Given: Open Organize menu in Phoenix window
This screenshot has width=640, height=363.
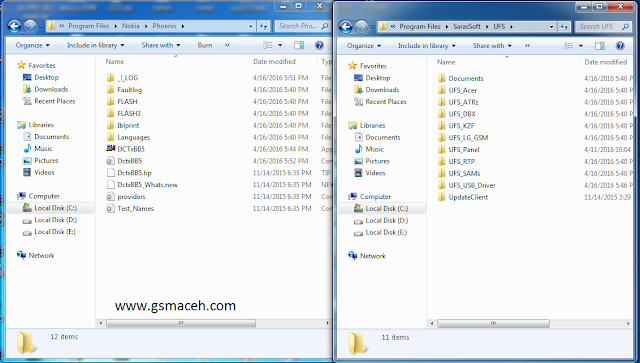Looking at the screenshot, I should click(33, 45).
